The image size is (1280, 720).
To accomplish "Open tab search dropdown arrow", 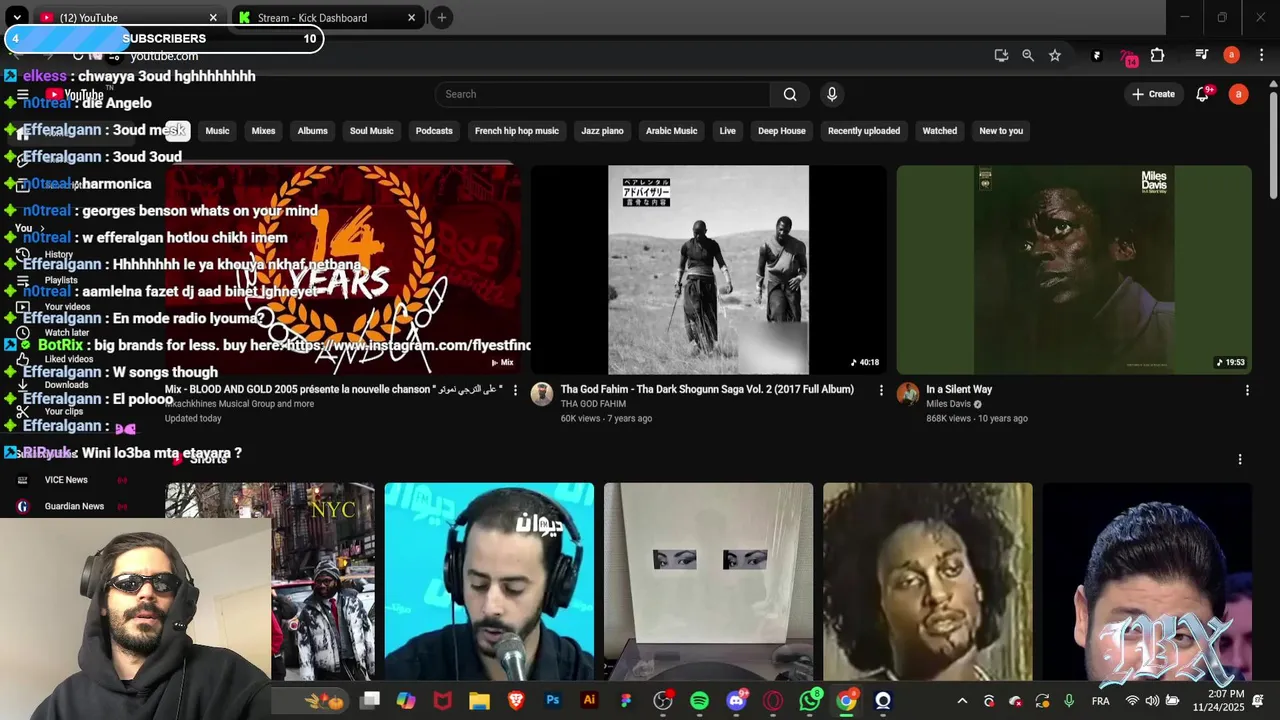I will (17, 17).
